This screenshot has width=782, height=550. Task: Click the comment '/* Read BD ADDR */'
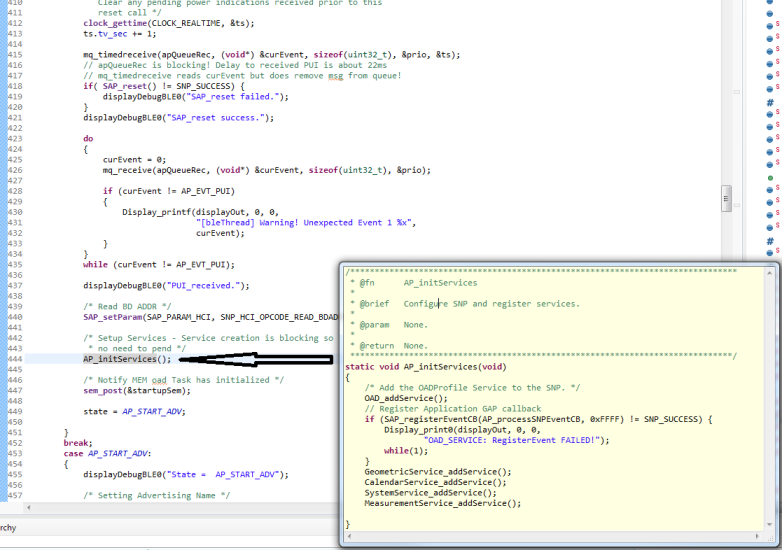[127, 307]
